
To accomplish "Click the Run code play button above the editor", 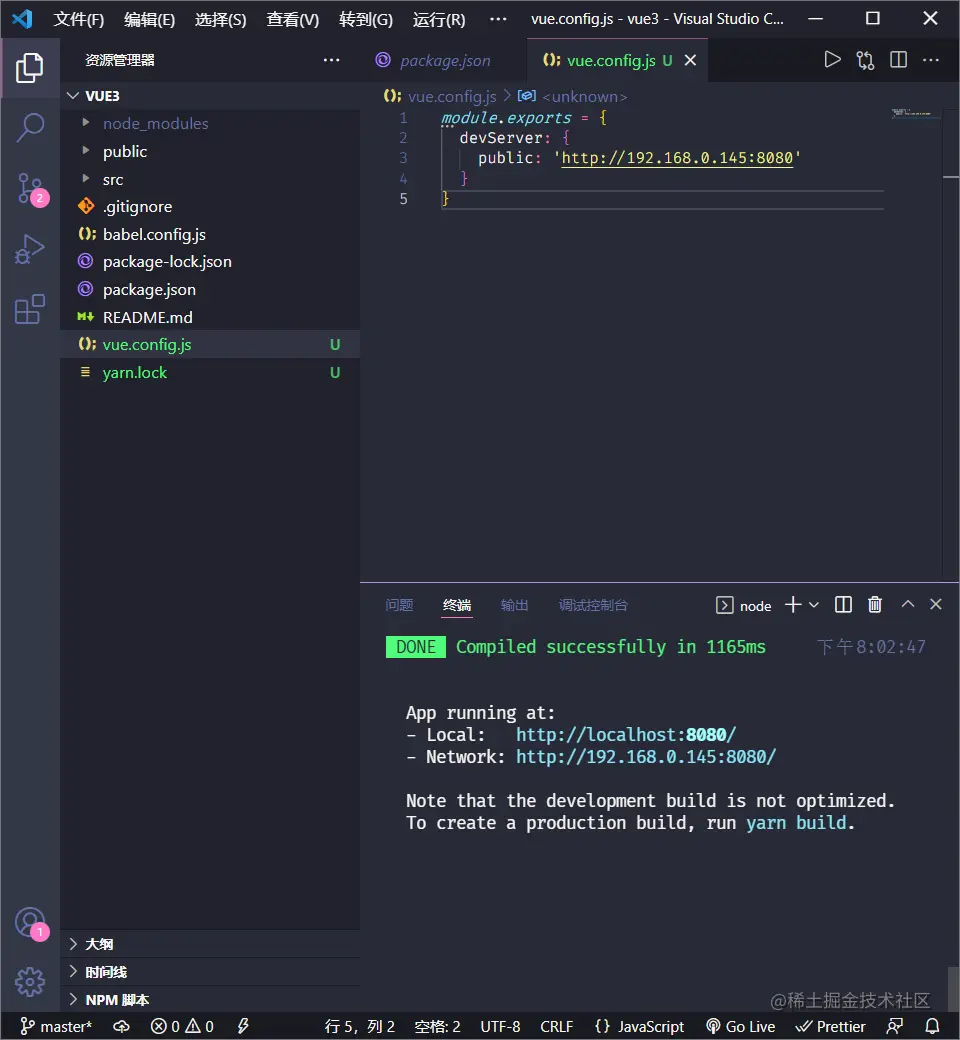I will pos(833,59).
